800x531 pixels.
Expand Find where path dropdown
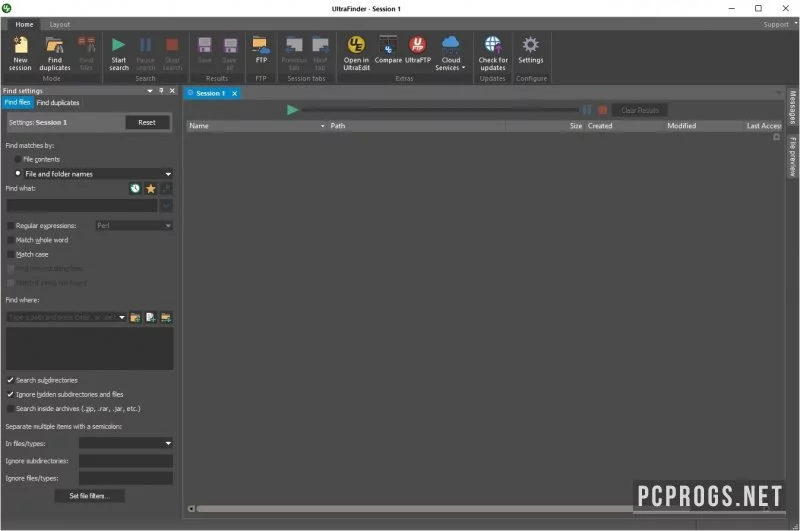(122, 317)
